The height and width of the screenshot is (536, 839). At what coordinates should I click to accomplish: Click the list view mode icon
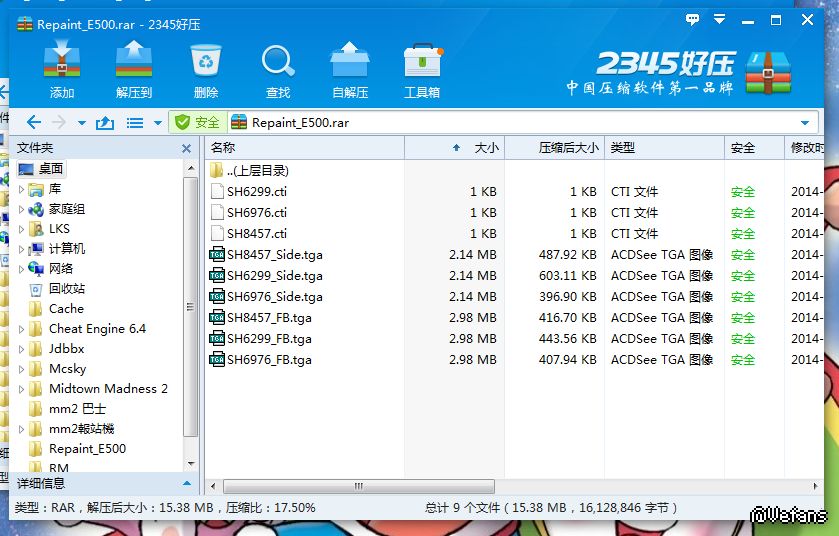134,123
